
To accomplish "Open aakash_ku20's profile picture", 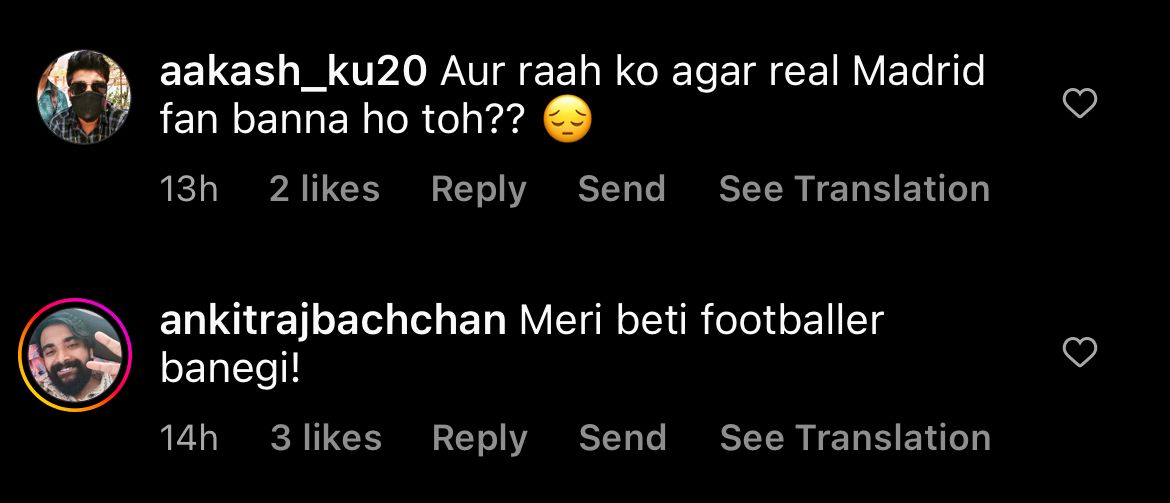I will tap(83, 97).
